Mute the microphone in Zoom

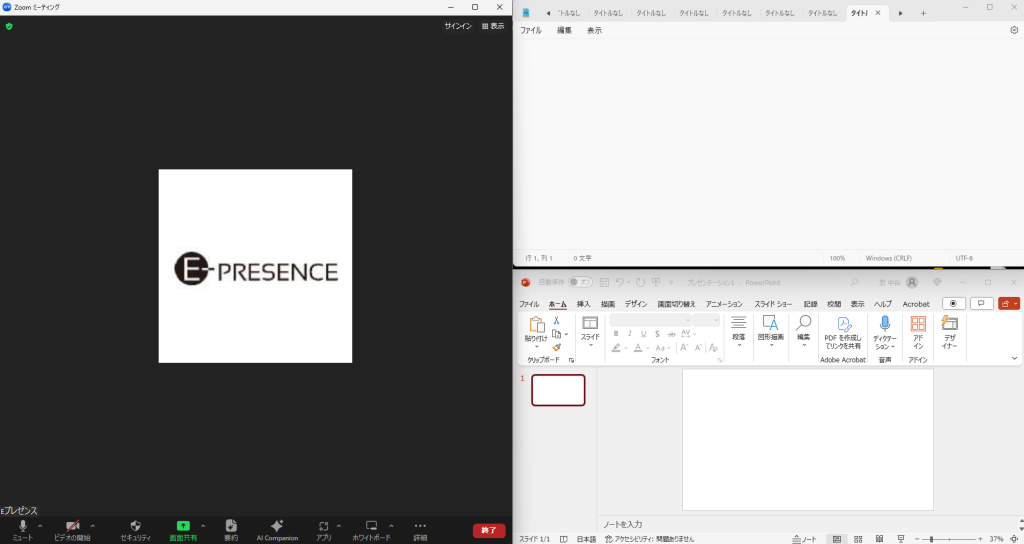point(22,530)
